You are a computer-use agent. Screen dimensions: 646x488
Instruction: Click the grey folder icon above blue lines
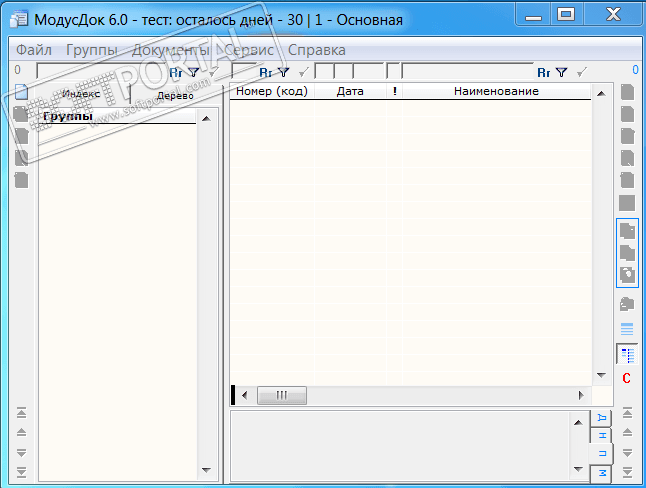(627, 305)
